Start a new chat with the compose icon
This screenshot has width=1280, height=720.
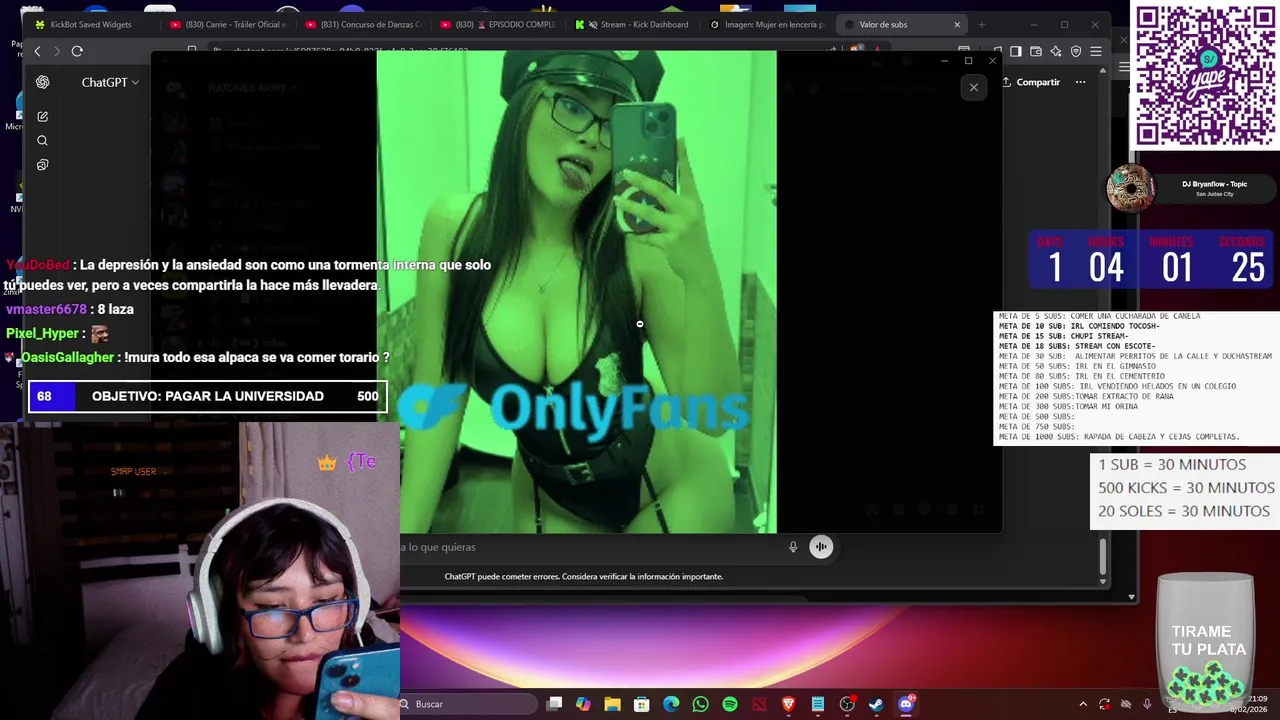[42, 117]
